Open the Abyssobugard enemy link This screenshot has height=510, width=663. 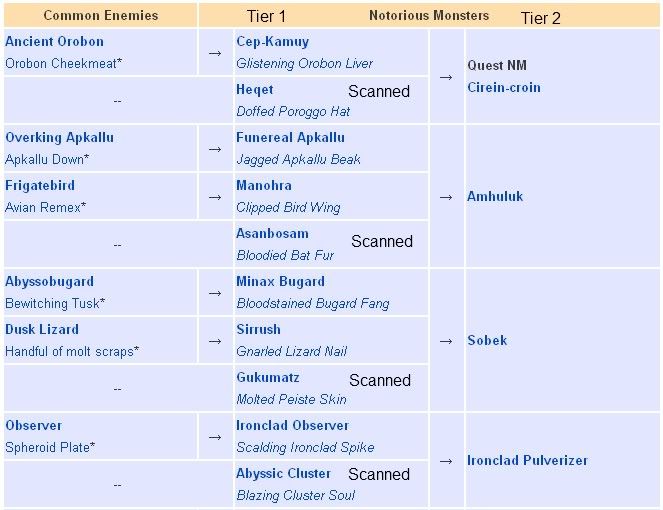[49, 282]
